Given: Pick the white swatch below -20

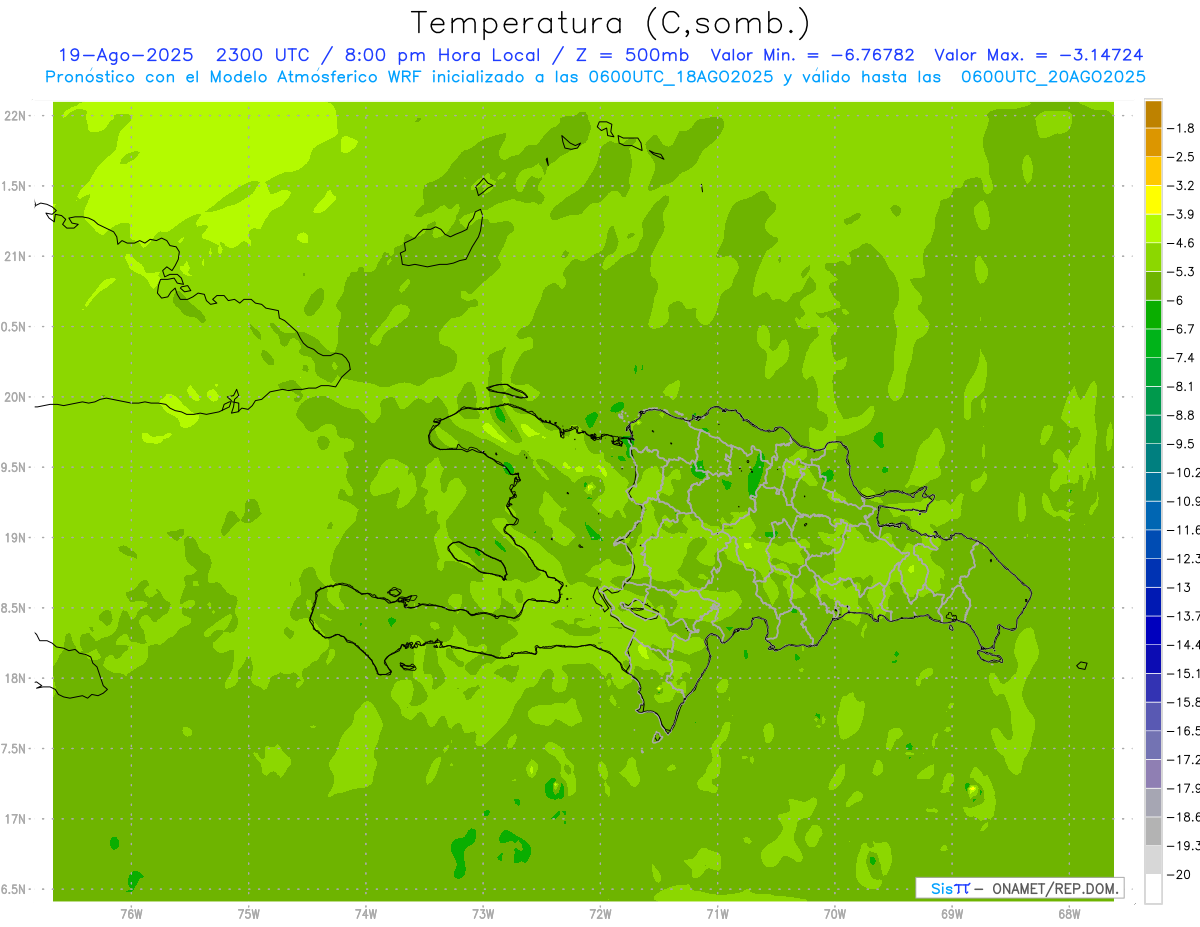Looking at the screenshot, I should [x=1153, y=889].
